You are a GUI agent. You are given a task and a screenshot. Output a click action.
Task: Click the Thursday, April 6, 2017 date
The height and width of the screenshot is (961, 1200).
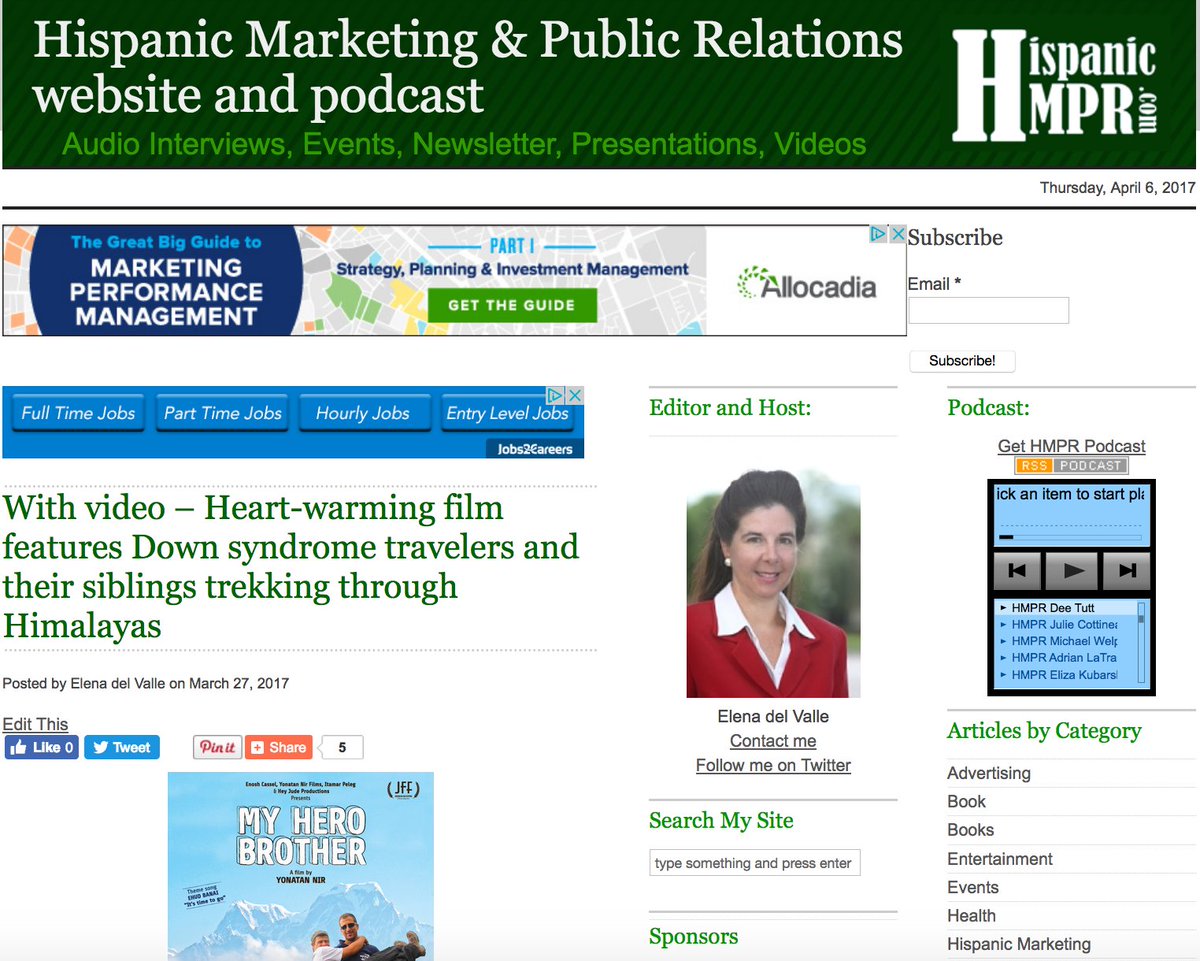click(x=1118, y=188)
